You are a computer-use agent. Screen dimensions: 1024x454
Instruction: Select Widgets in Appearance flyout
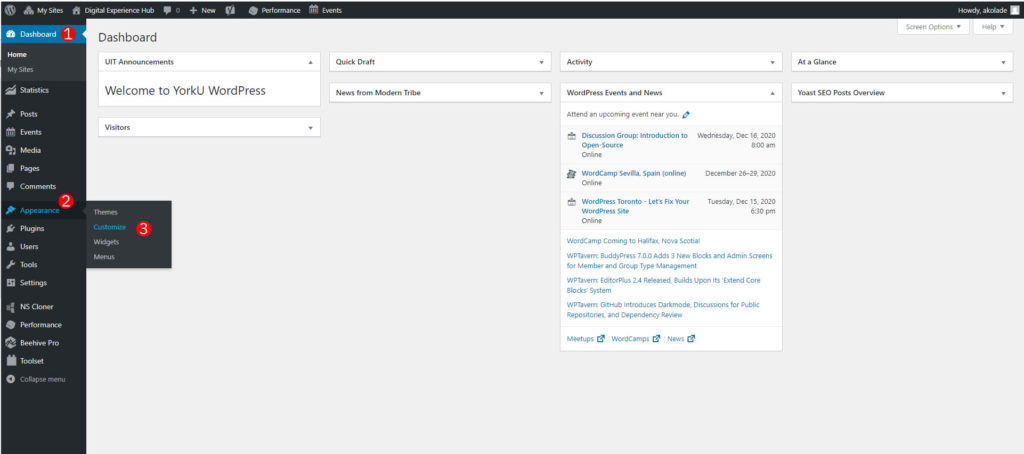click(106, 242)
